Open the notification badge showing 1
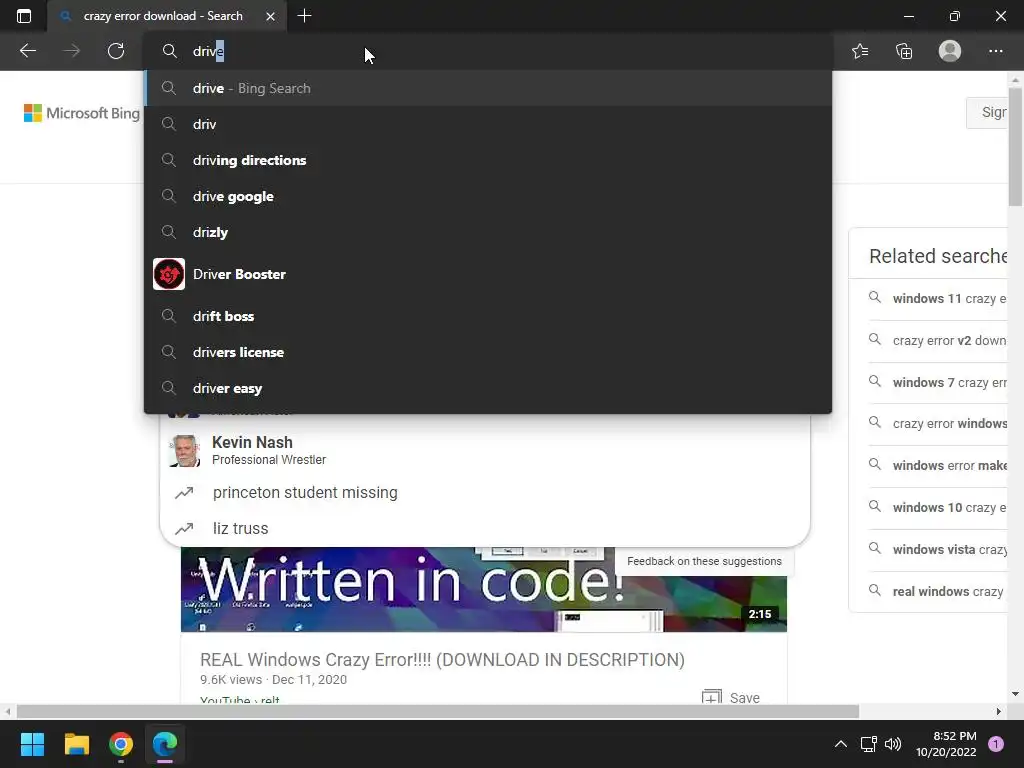Viewport: 1024px width, 768px height. pos(995,744)
